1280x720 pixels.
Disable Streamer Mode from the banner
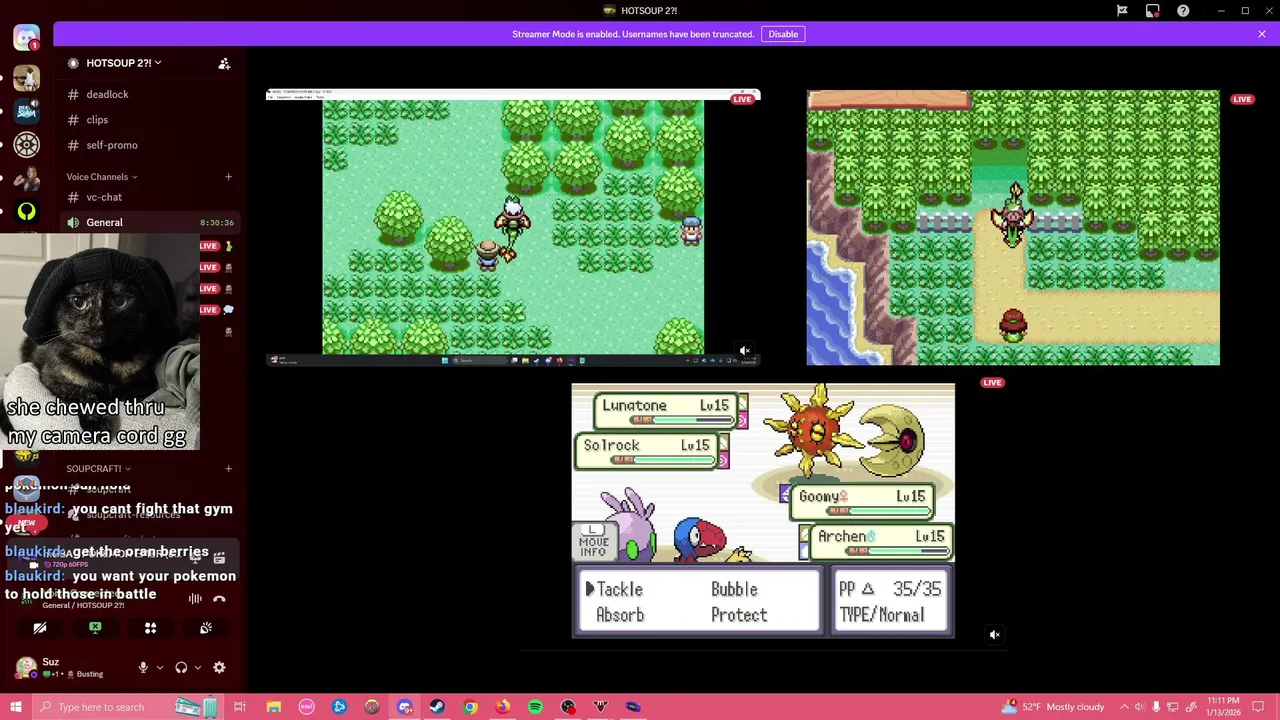783,34
